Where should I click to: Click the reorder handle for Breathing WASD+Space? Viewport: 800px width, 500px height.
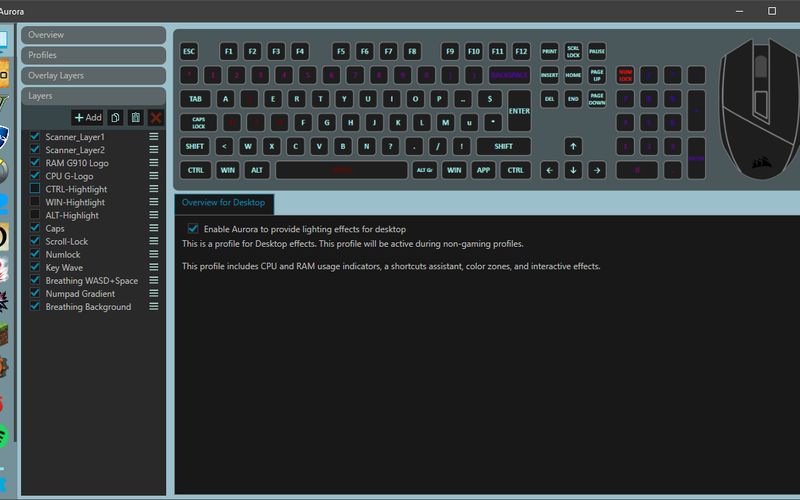click(x=154, y=281)
